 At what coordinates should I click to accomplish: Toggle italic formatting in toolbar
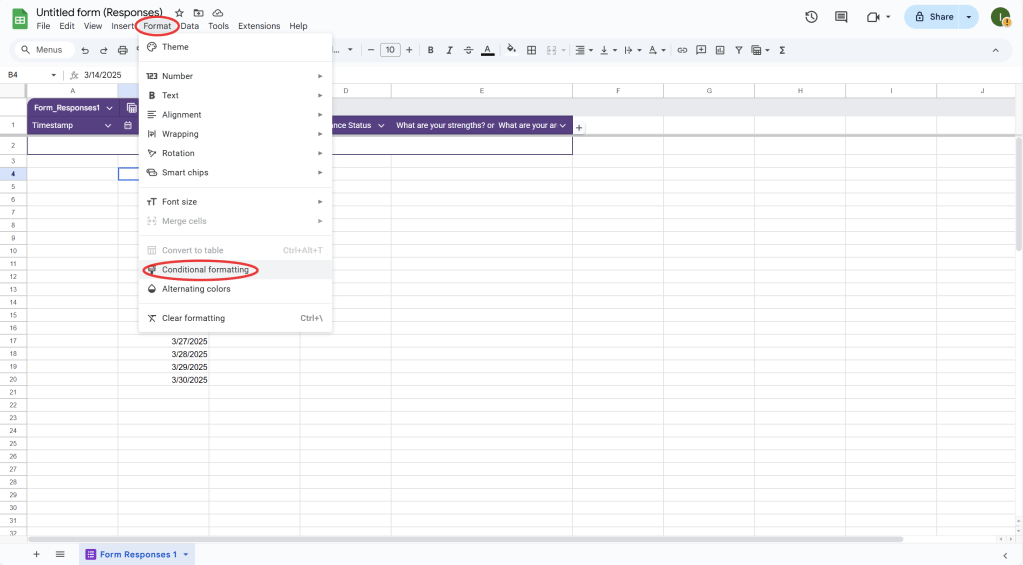(449, 50)
